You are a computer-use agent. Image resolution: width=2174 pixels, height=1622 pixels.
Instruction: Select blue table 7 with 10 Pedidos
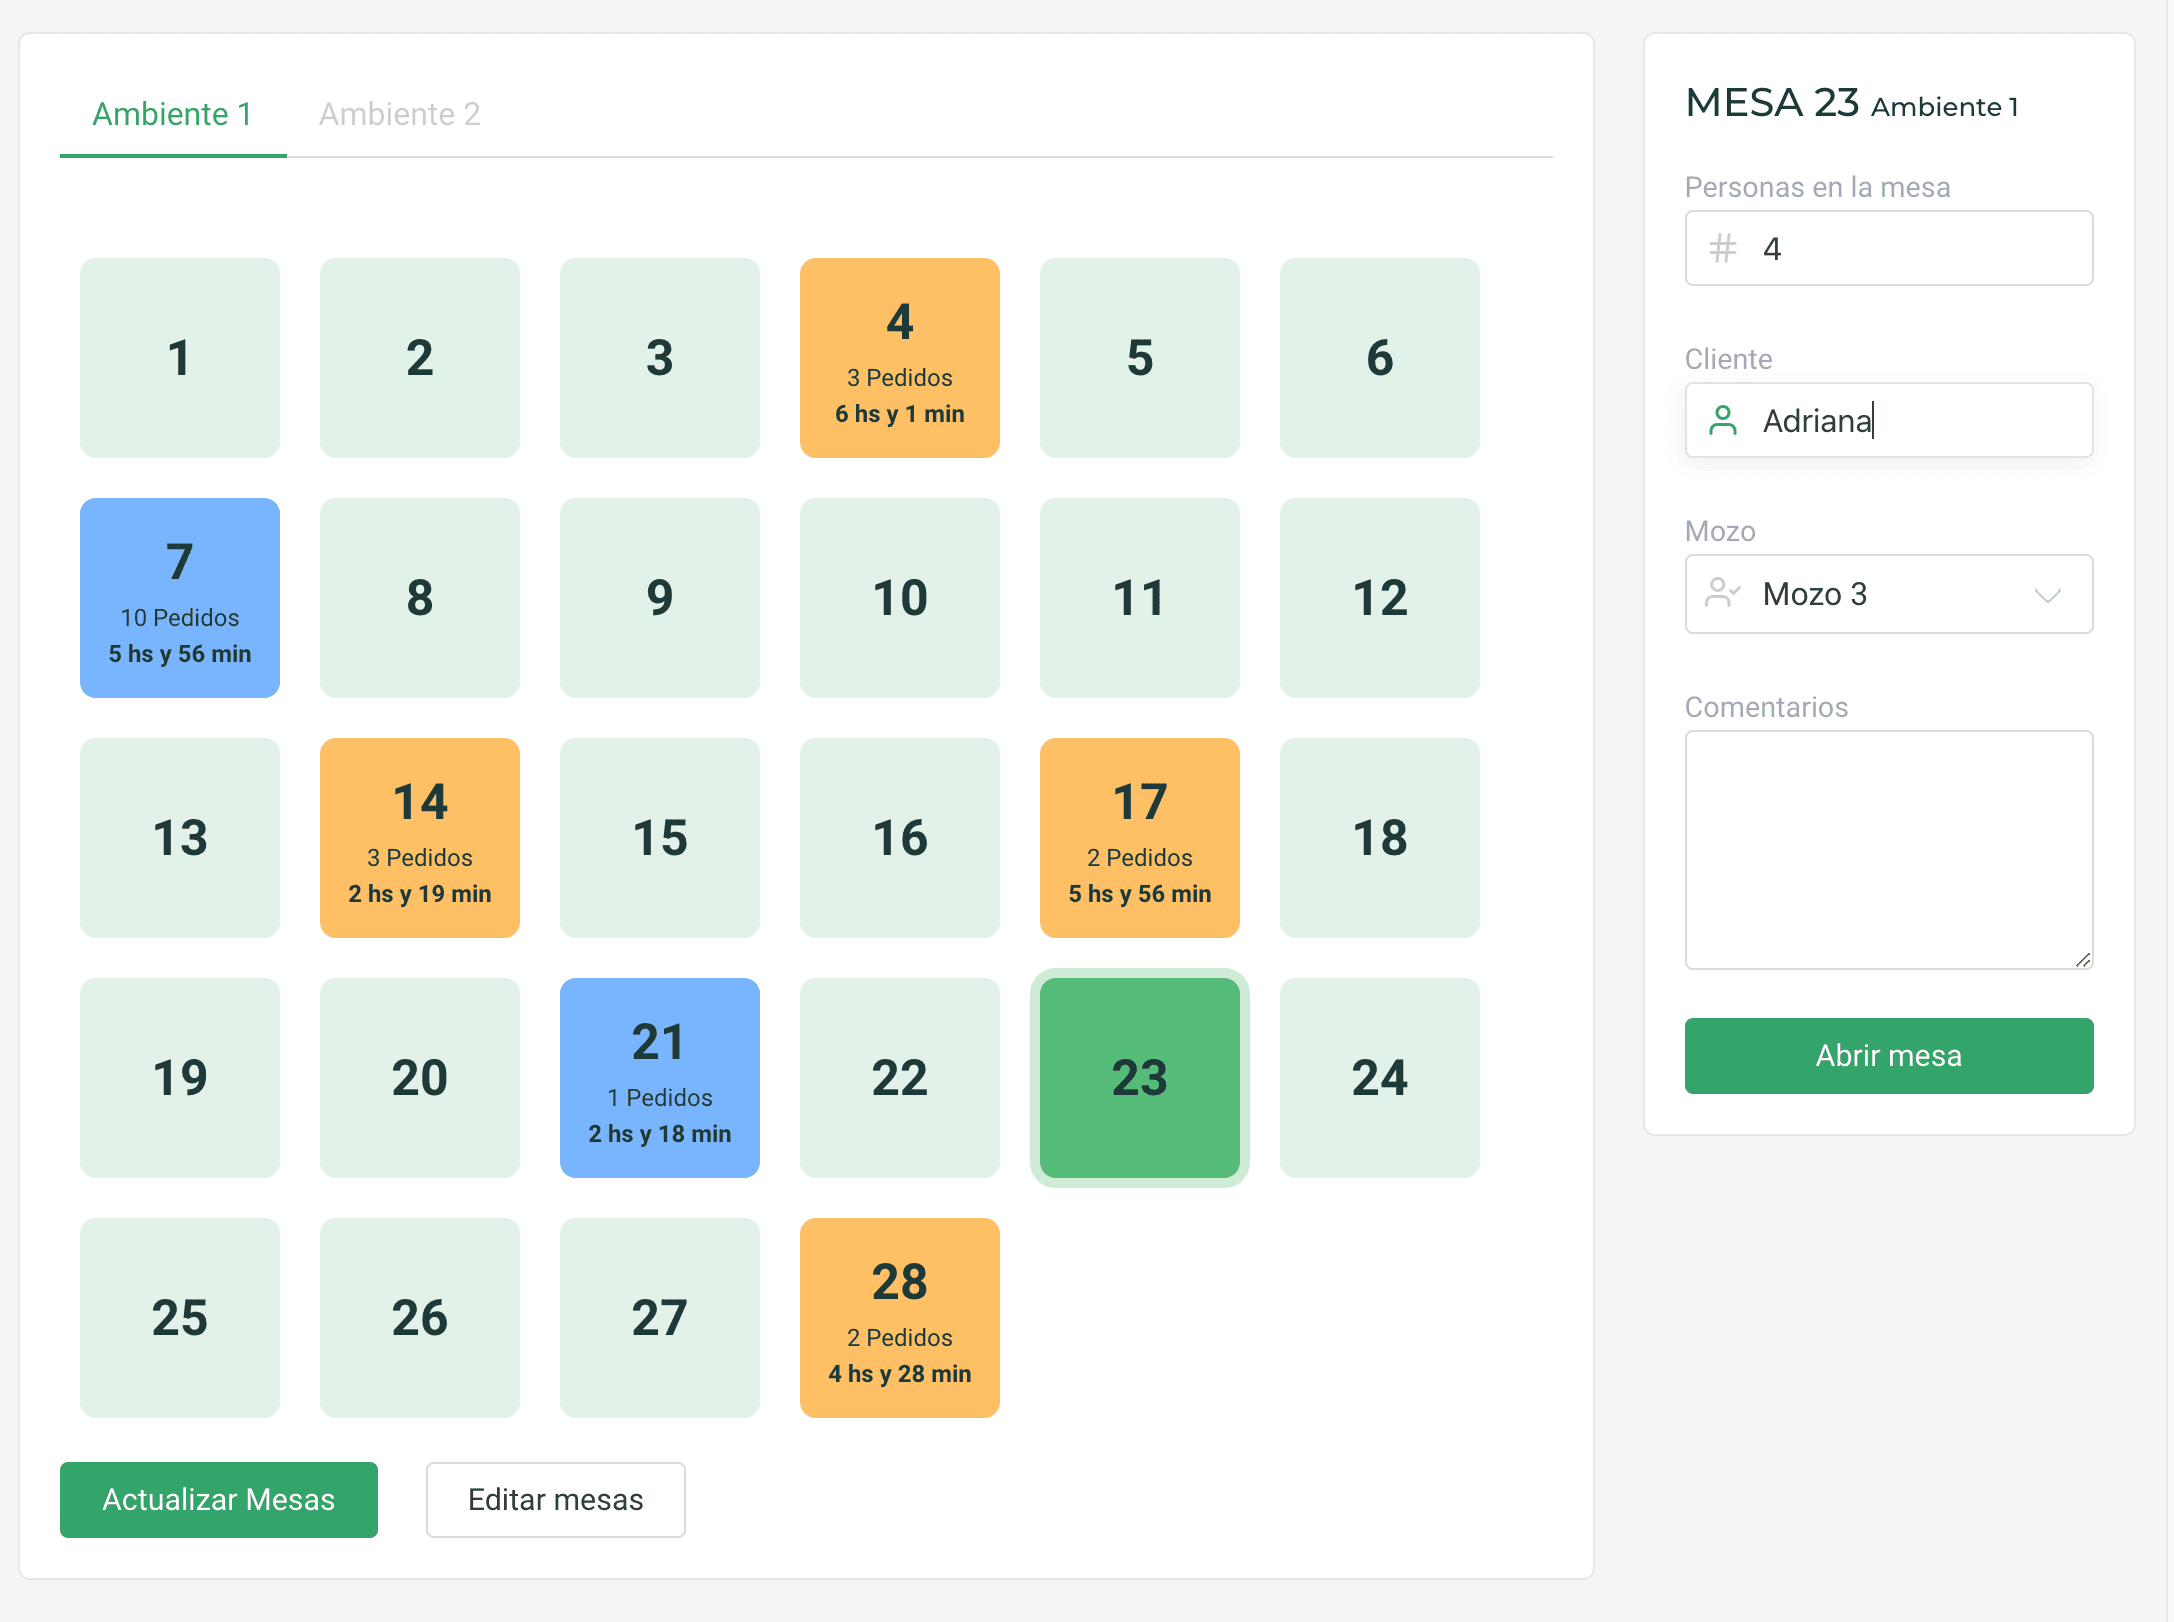tap(180, 598)
